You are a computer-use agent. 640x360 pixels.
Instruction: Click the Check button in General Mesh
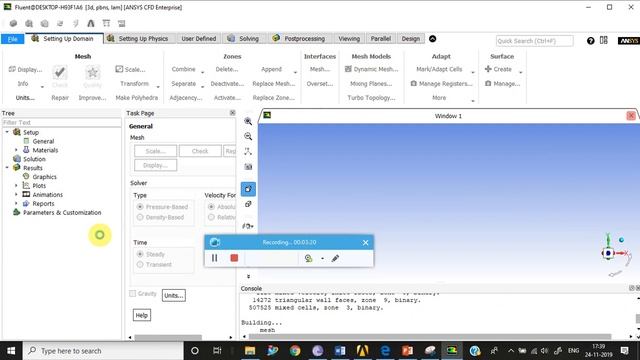click(200, 151)
